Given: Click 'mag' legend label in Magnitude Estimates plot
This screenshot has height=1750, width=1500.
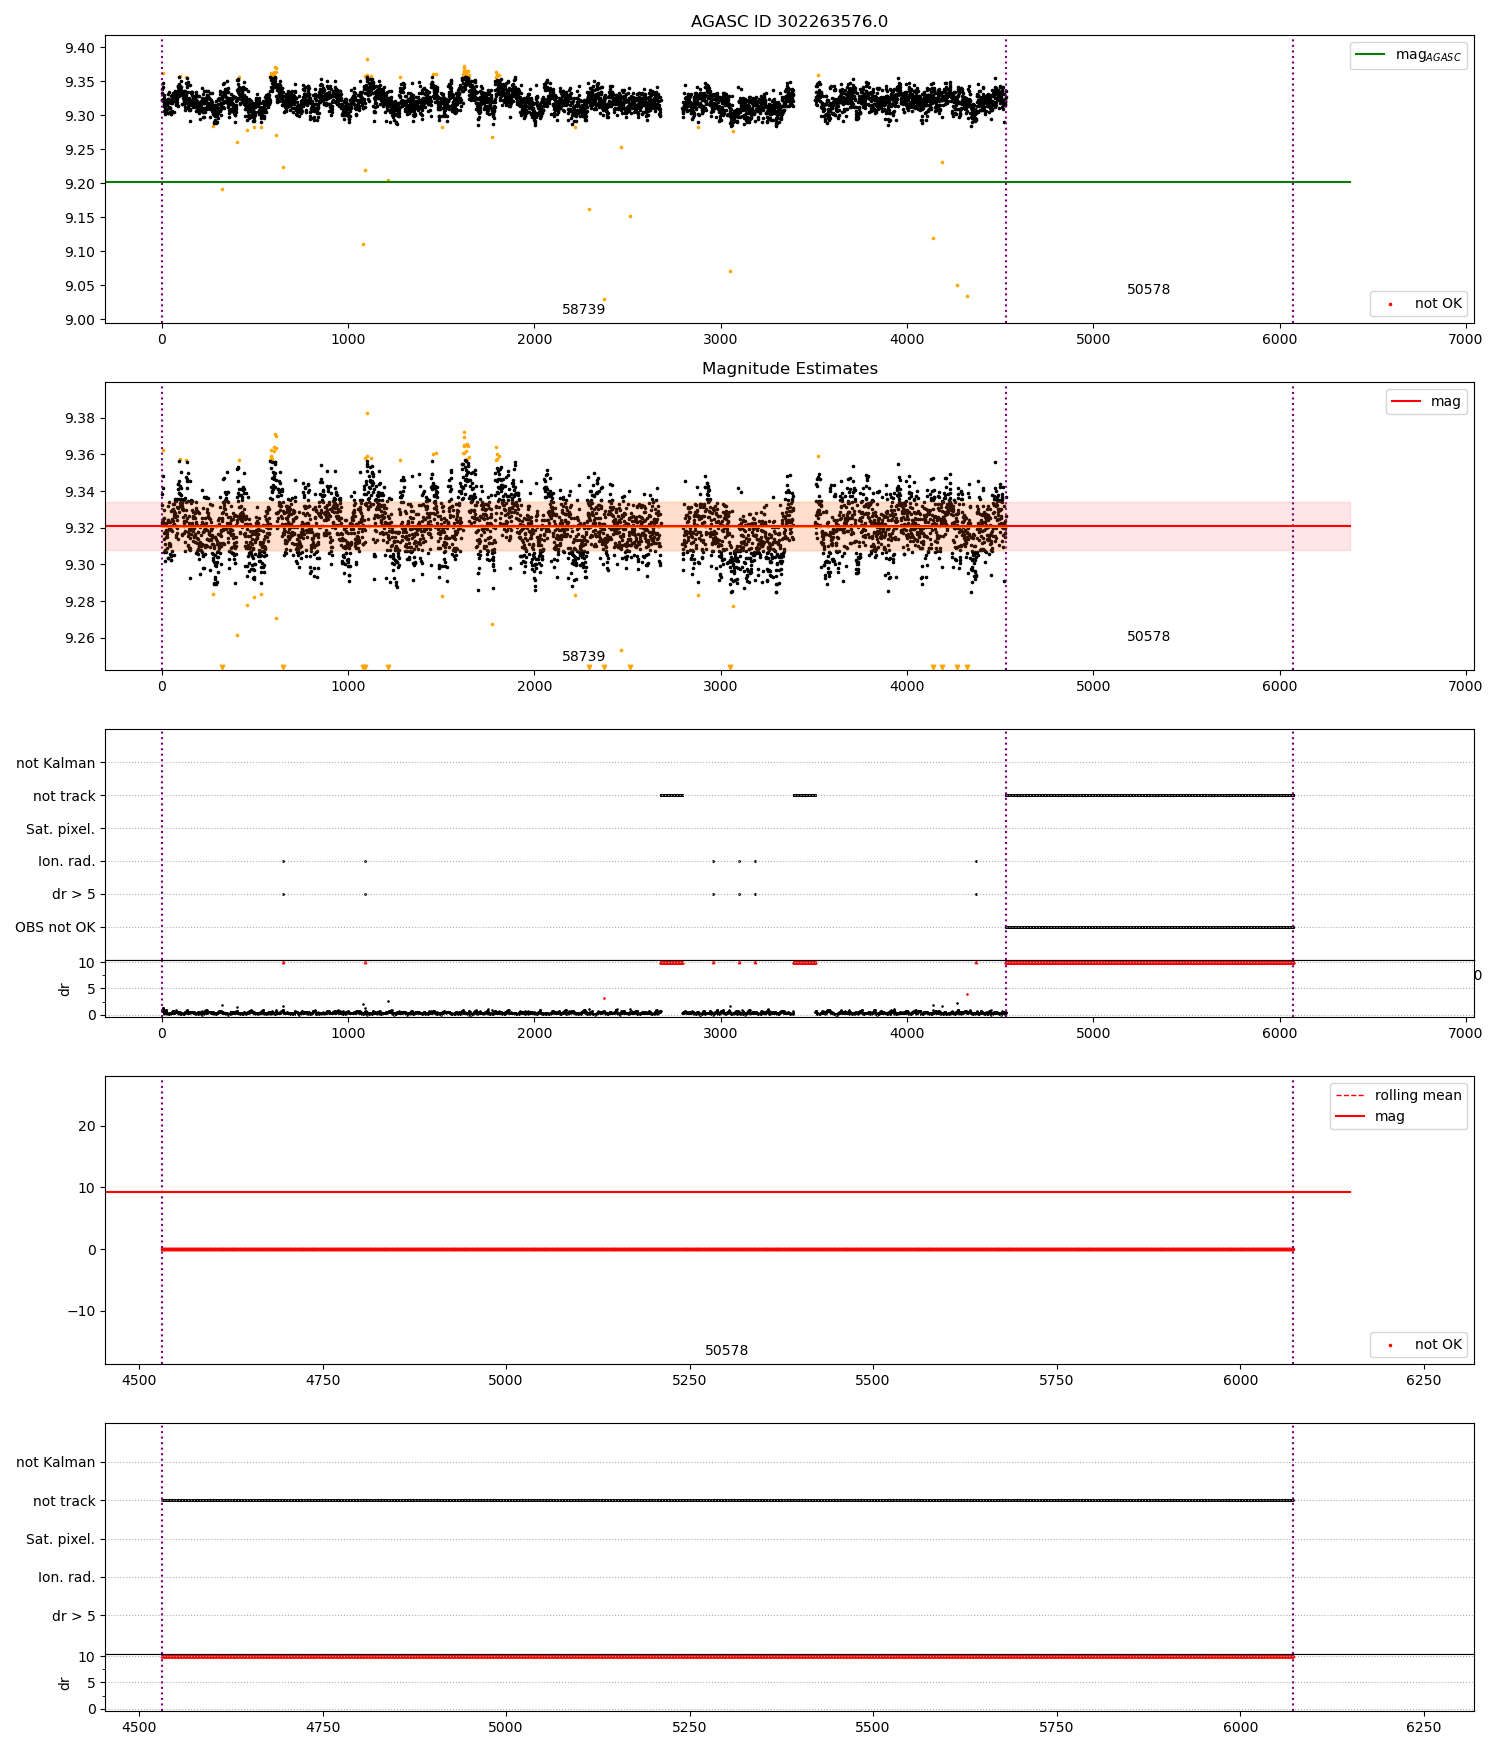Looking at the screenshot, I should pyautogui.click(x=1445, y=402).
